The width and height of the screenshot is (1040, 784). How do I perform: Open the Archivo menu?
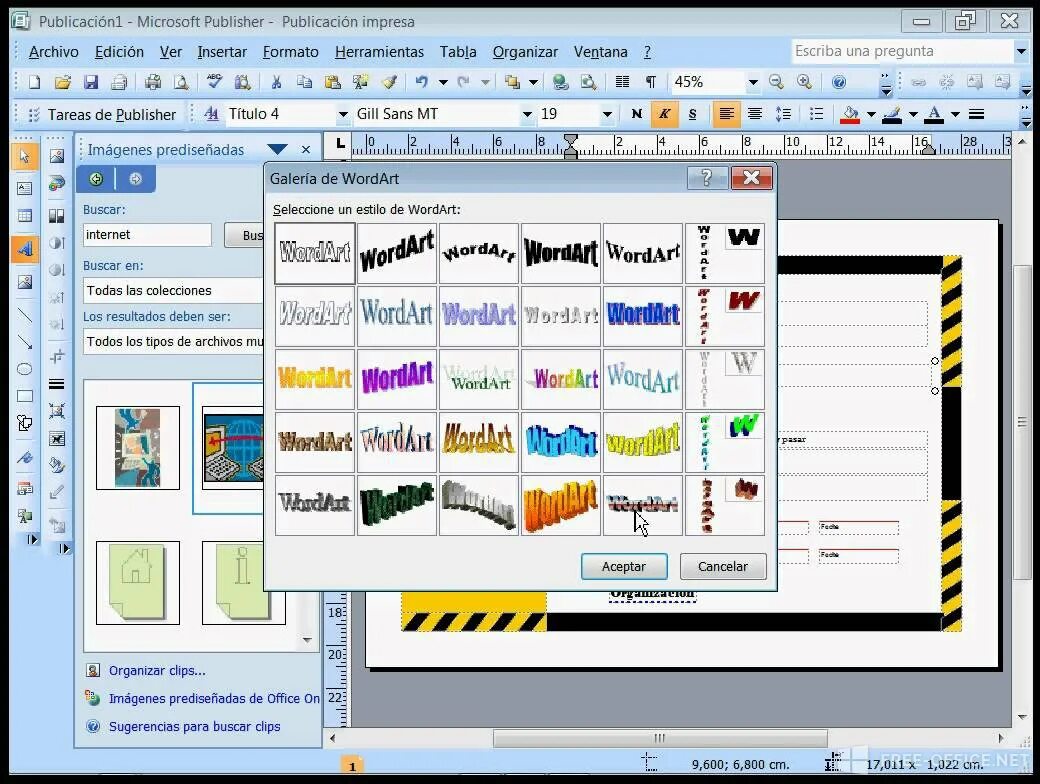pos(54,52)
